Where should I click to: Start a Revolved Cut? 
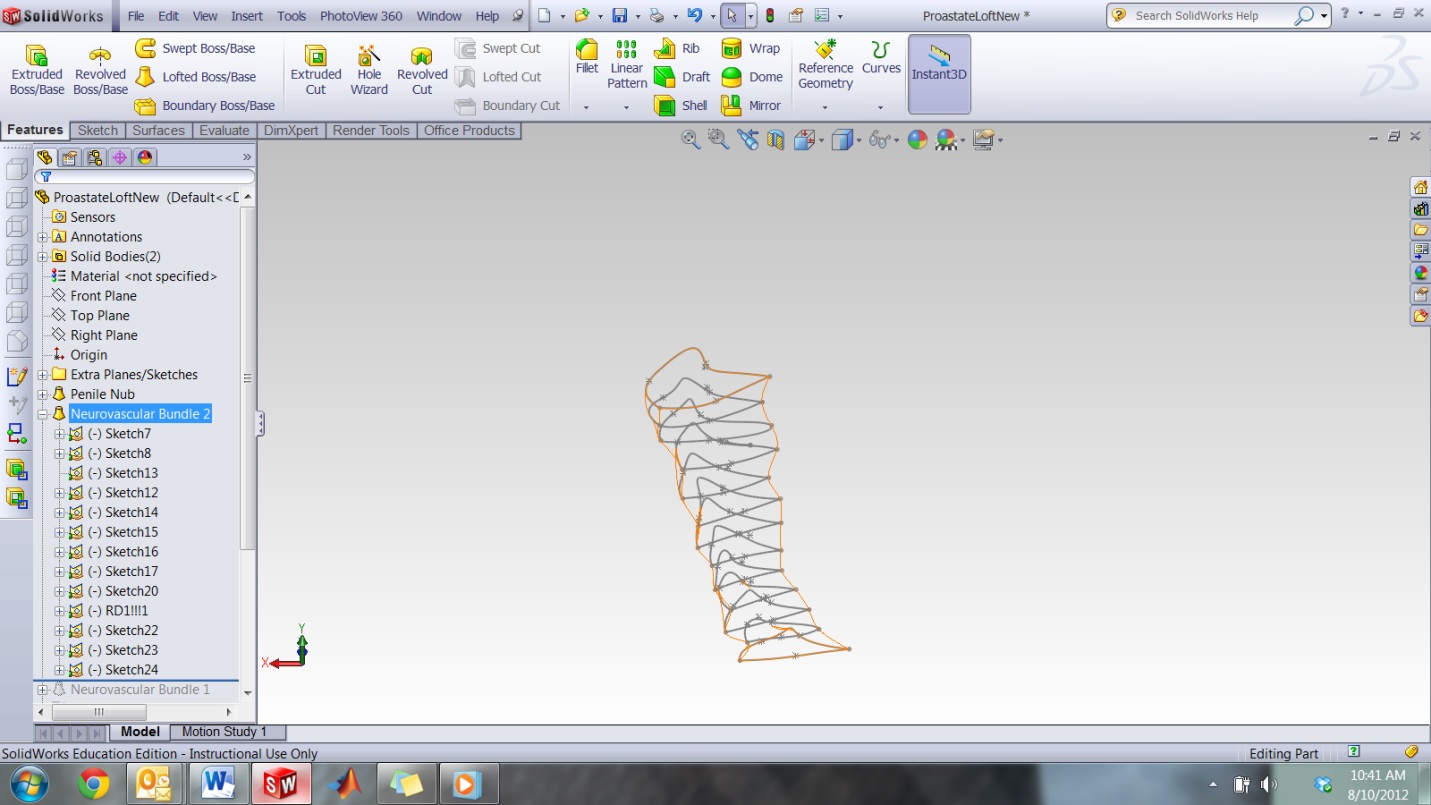point(422,69)
